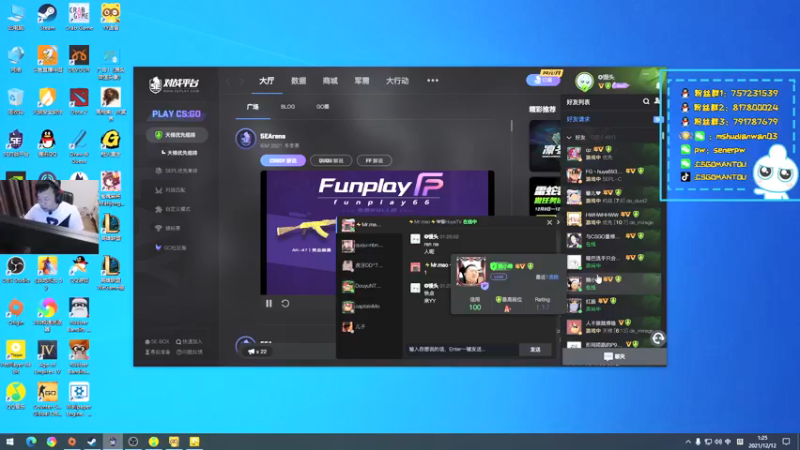
Task: Open the Tencent QQ penguin shortcut
Action: (x=47, y=143)
